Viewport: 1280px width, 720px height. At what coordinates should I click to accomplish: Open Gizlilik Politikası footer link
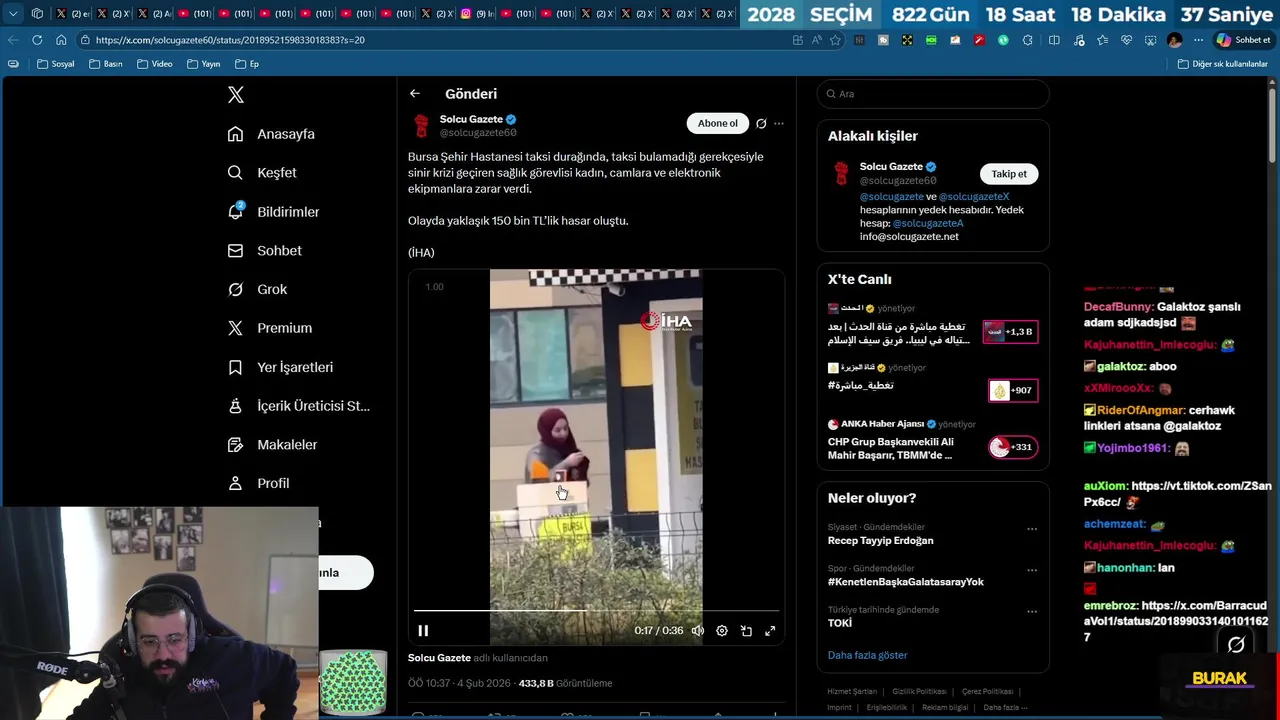click(919, 692)
